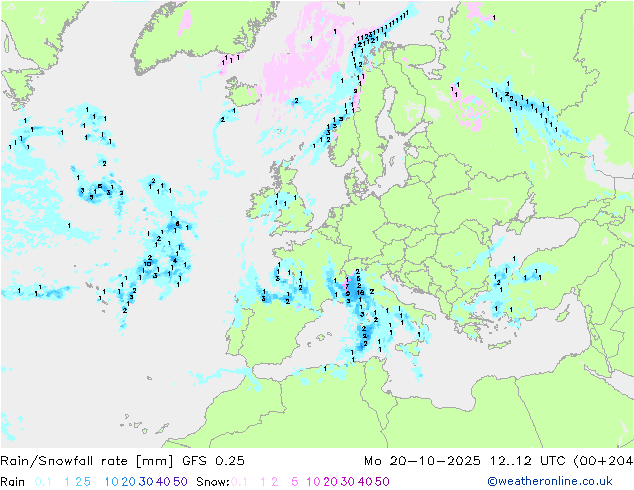The height and width of the screenshot is (490, 634).
Task: Click the "10" rainfall value over the Atlantic
Action: point(148,264)
